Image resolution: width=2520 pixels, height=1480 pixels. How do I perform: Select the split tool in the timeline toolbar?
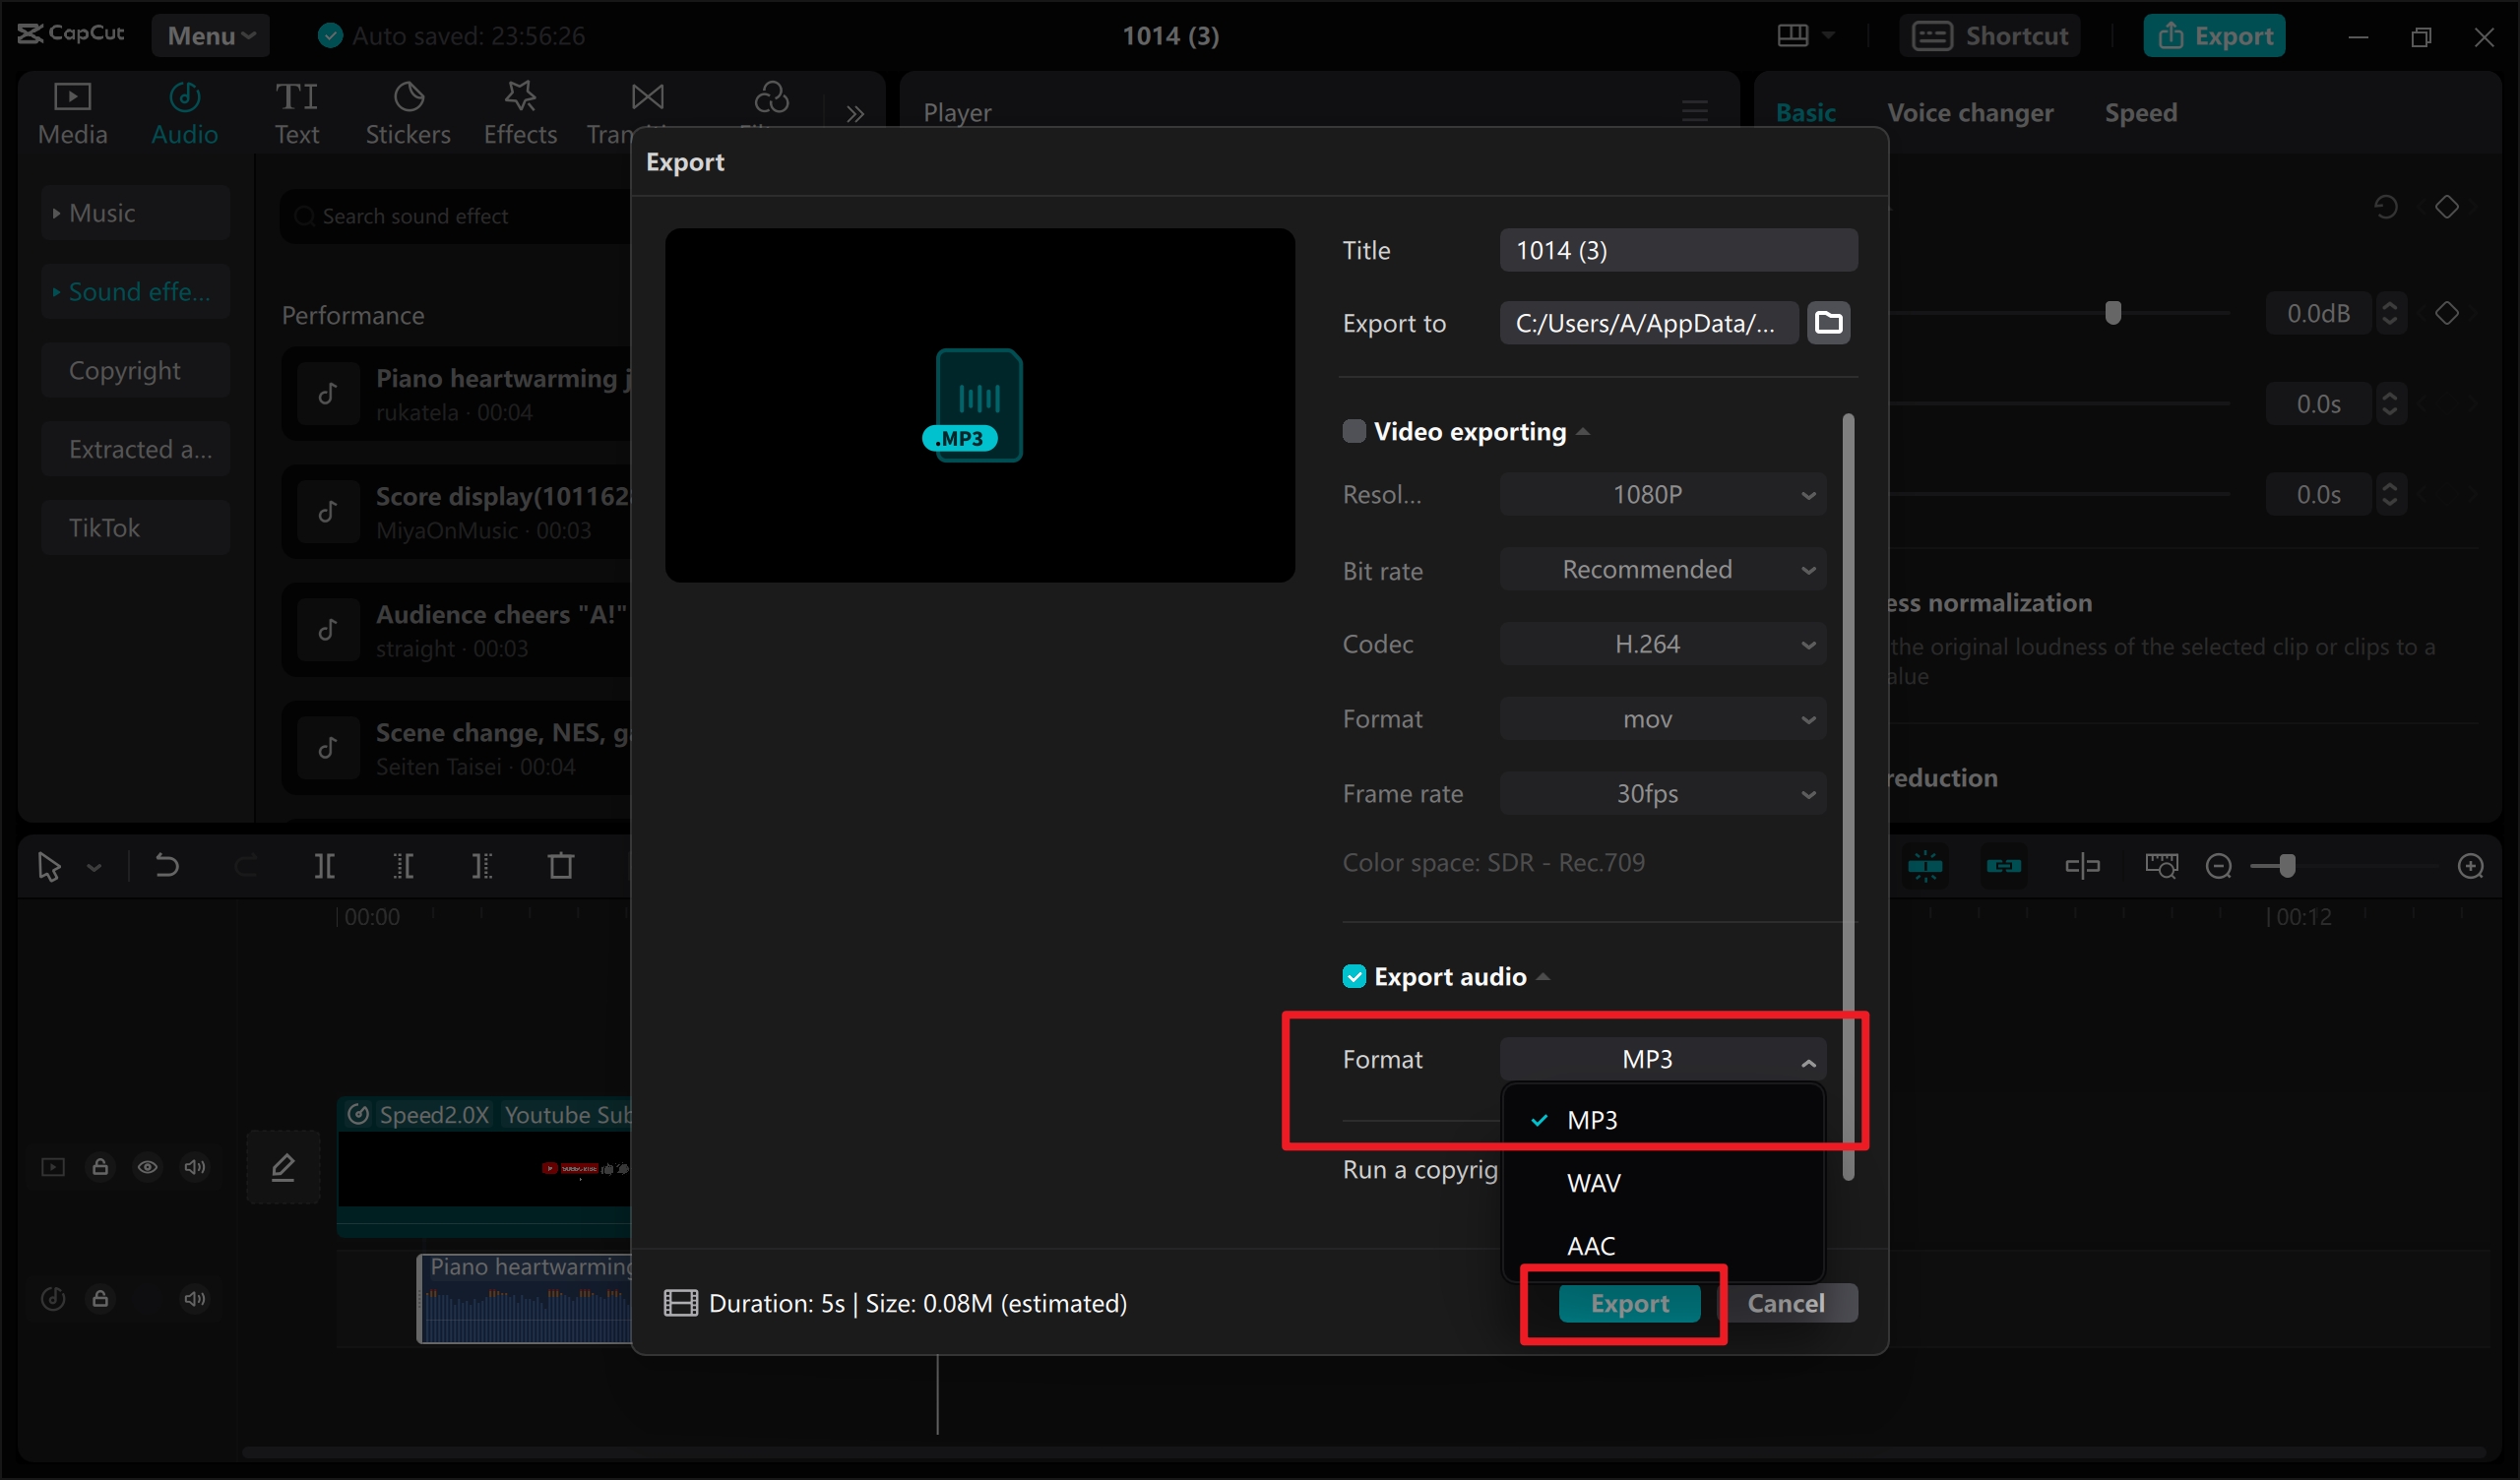324,867
